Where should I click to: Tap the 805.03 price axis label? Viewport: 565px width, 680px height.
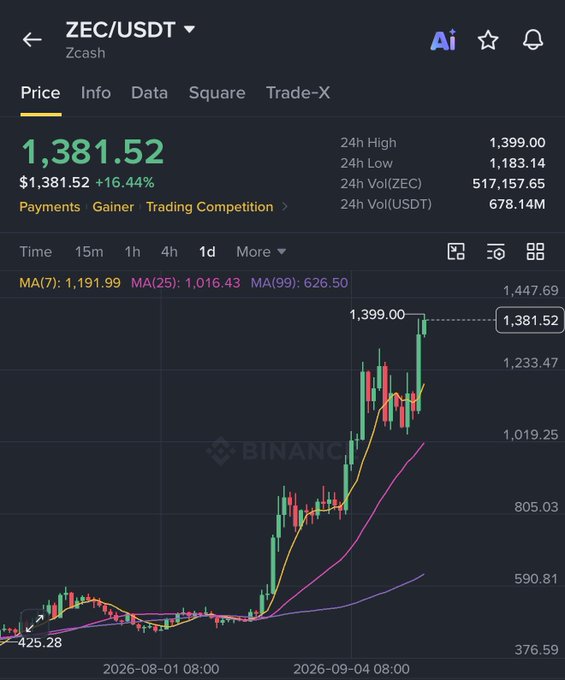click(536, 507)
